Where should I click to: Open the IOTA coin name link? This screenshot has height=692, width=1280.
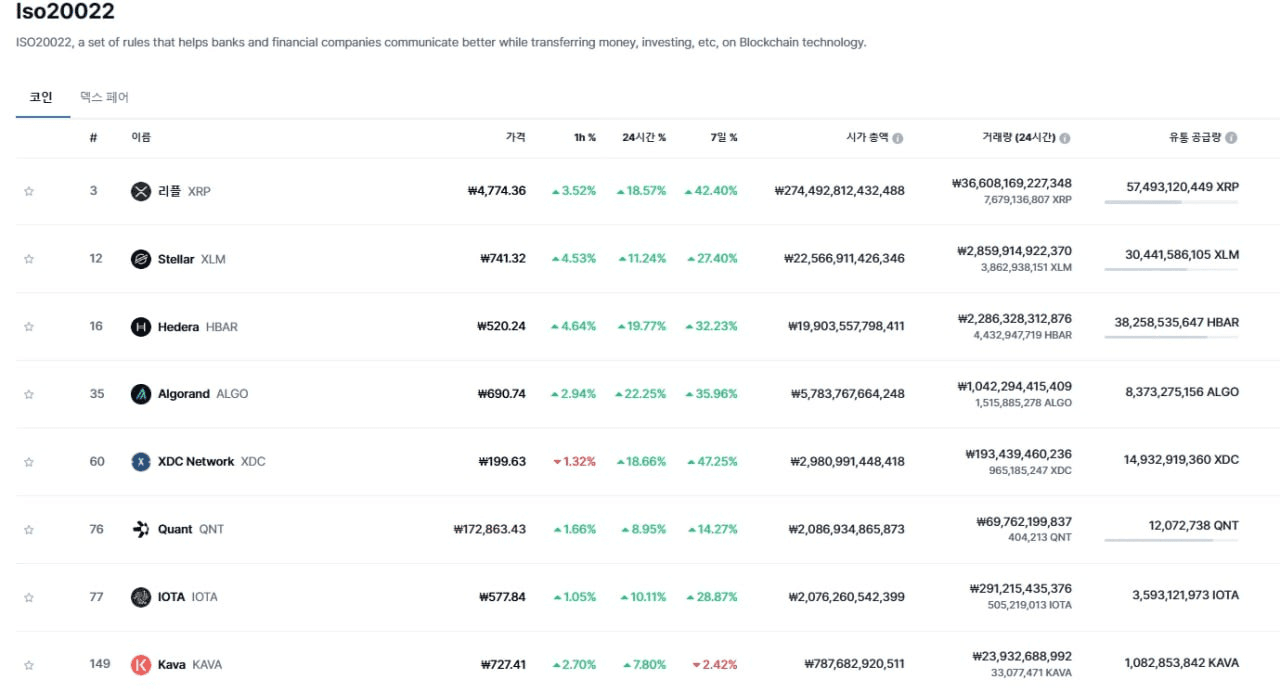click(x=187, y=597)
